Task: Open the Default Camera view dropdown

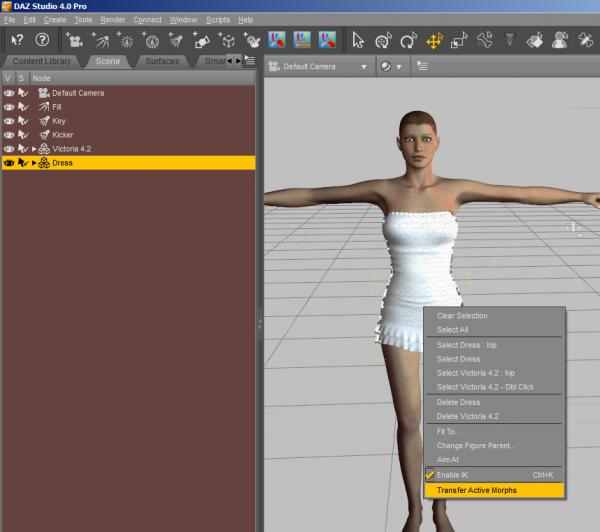Action: [364, 67]
